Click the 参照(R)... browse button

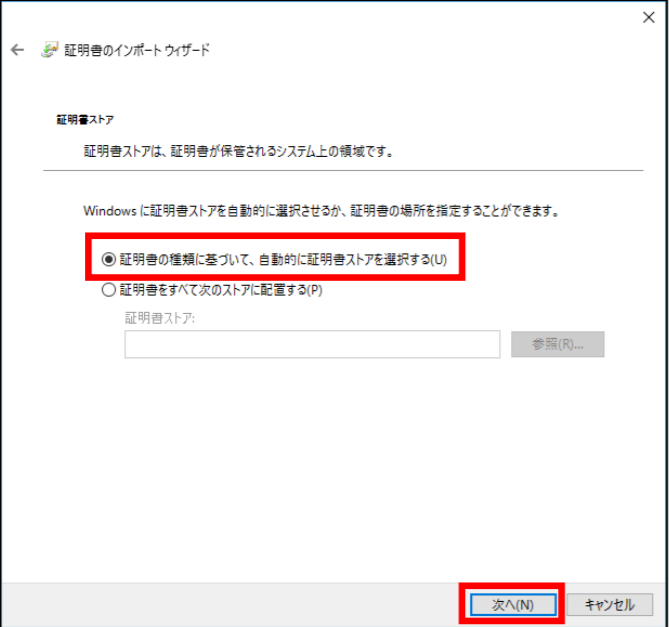(558, 344)
